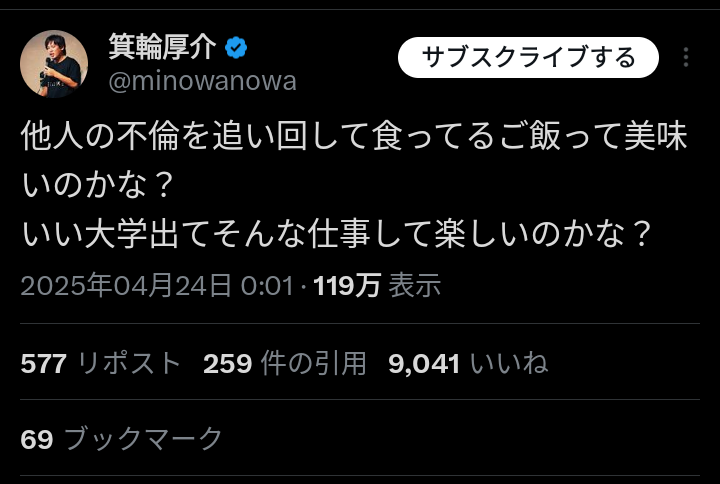The width and height of the screenshot is (720, 484).
Task: Click the 2025年04月24日 0:01 timestamp
Action: click(157, 285)
